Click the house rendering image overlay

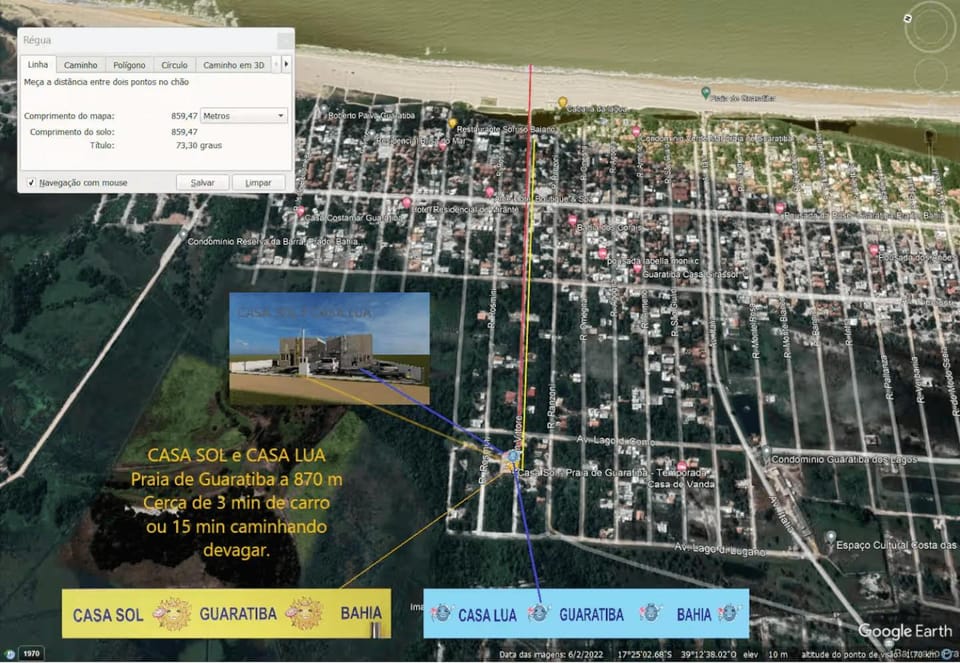point(329,348)
